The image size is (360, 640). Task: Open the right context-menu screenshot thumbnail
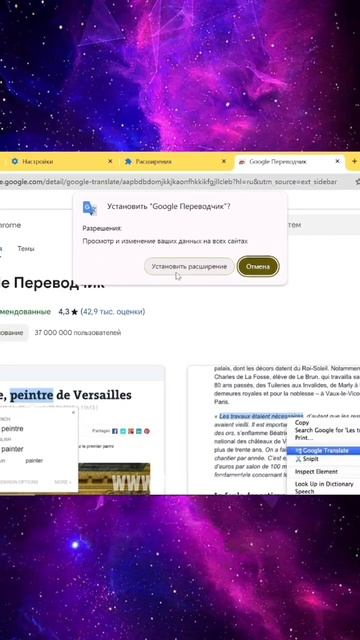pyautogui.click(x=274, y=430)
